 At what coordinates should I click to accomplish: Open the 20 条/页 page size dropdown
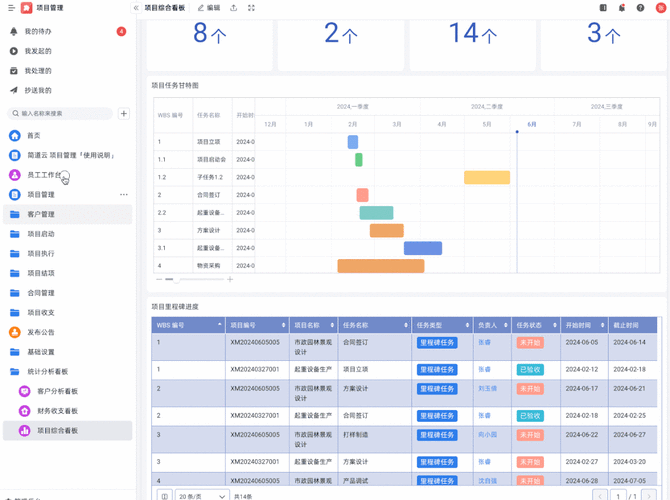(202, 496)
